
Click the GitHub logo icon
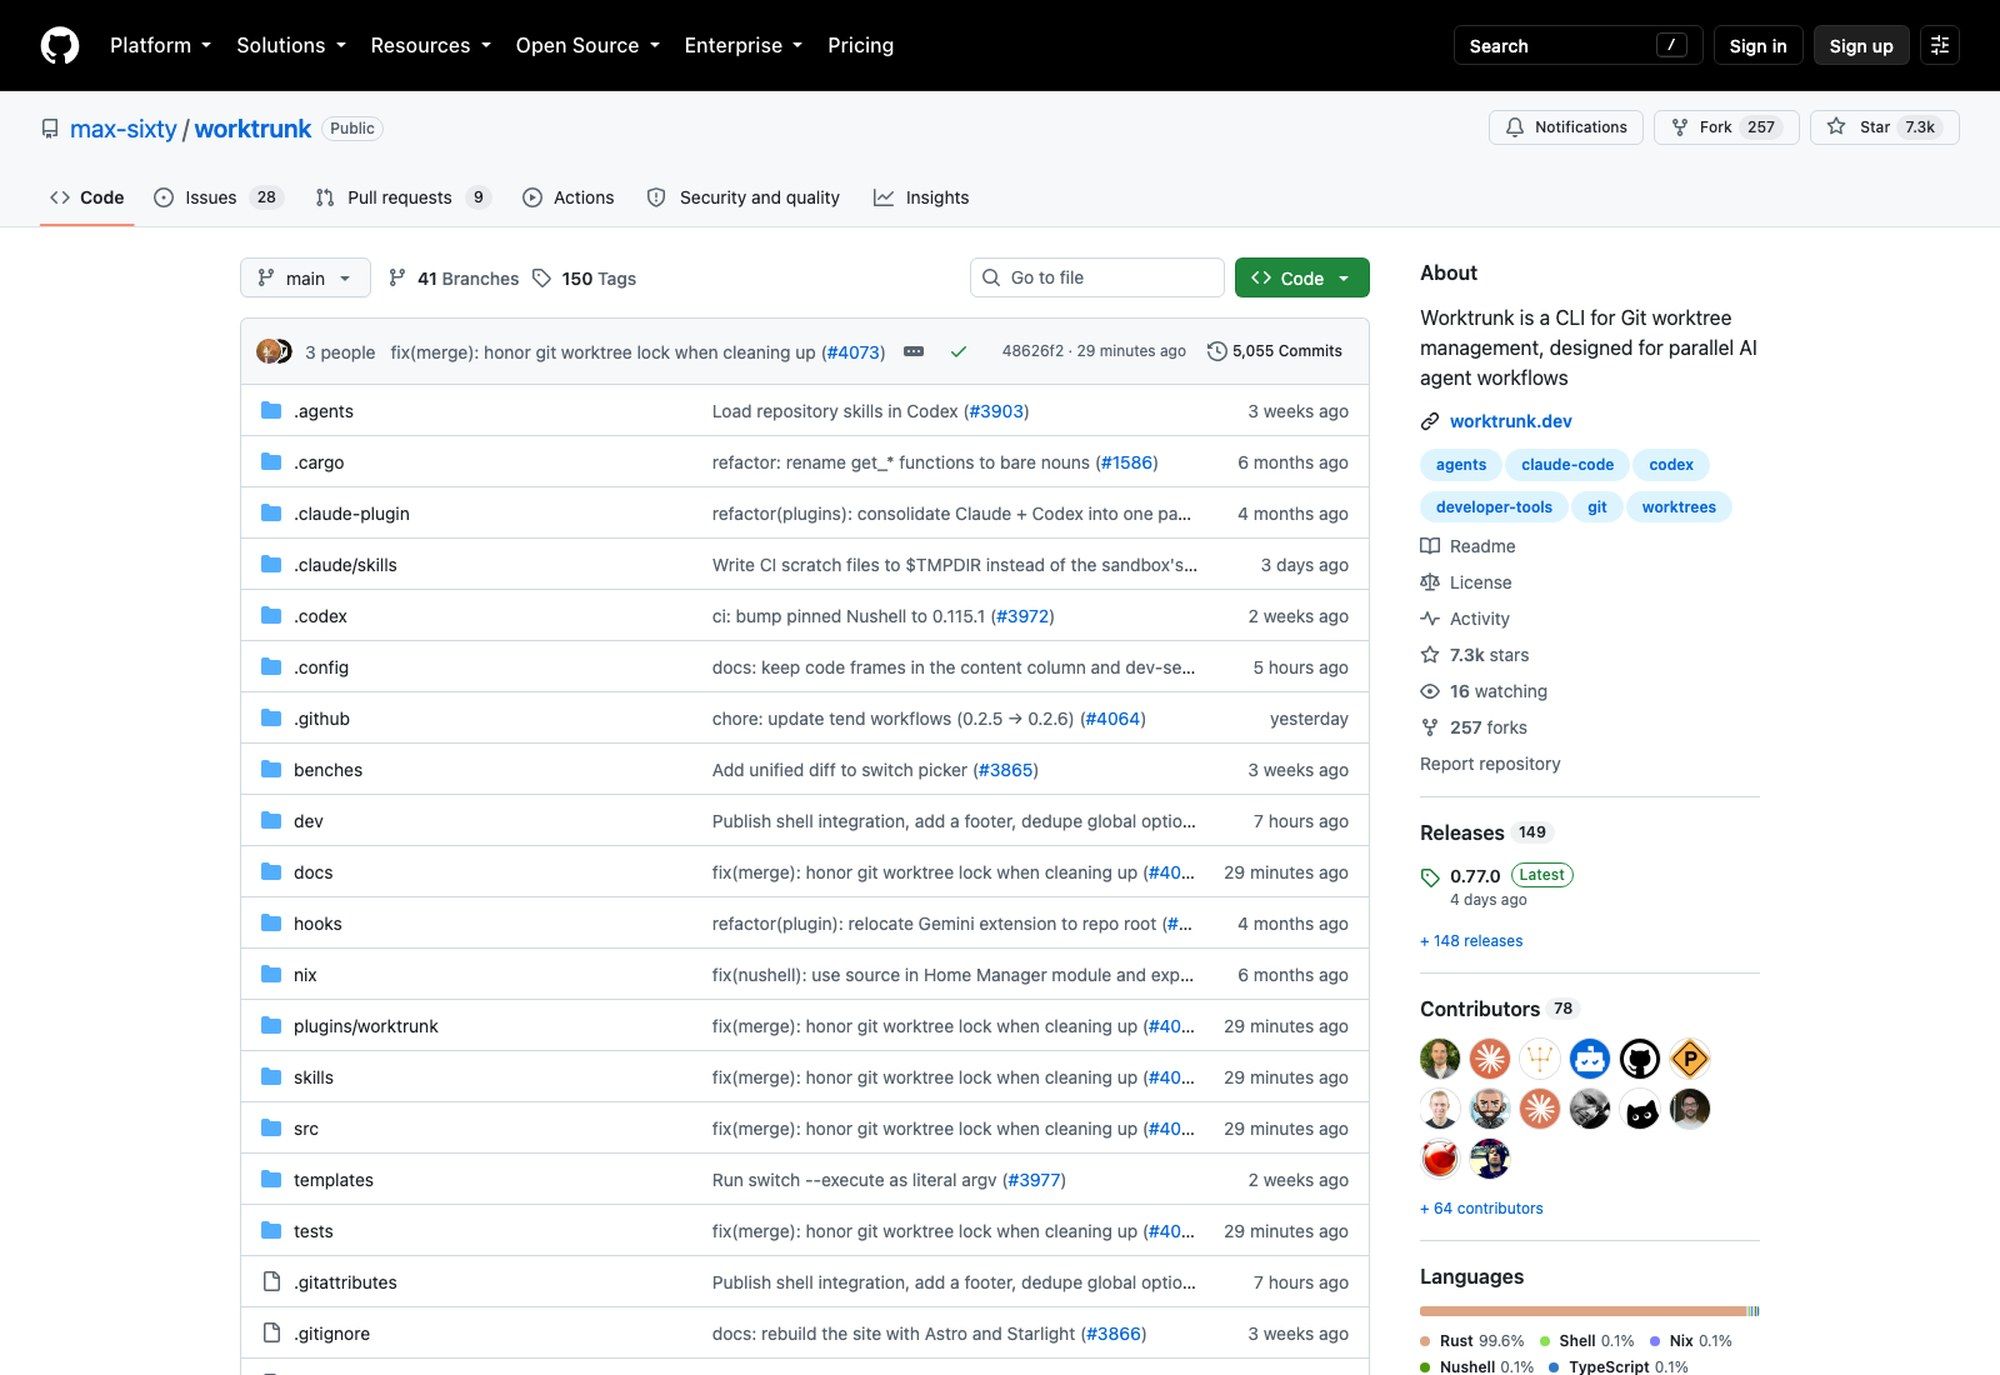click(60, 45)
